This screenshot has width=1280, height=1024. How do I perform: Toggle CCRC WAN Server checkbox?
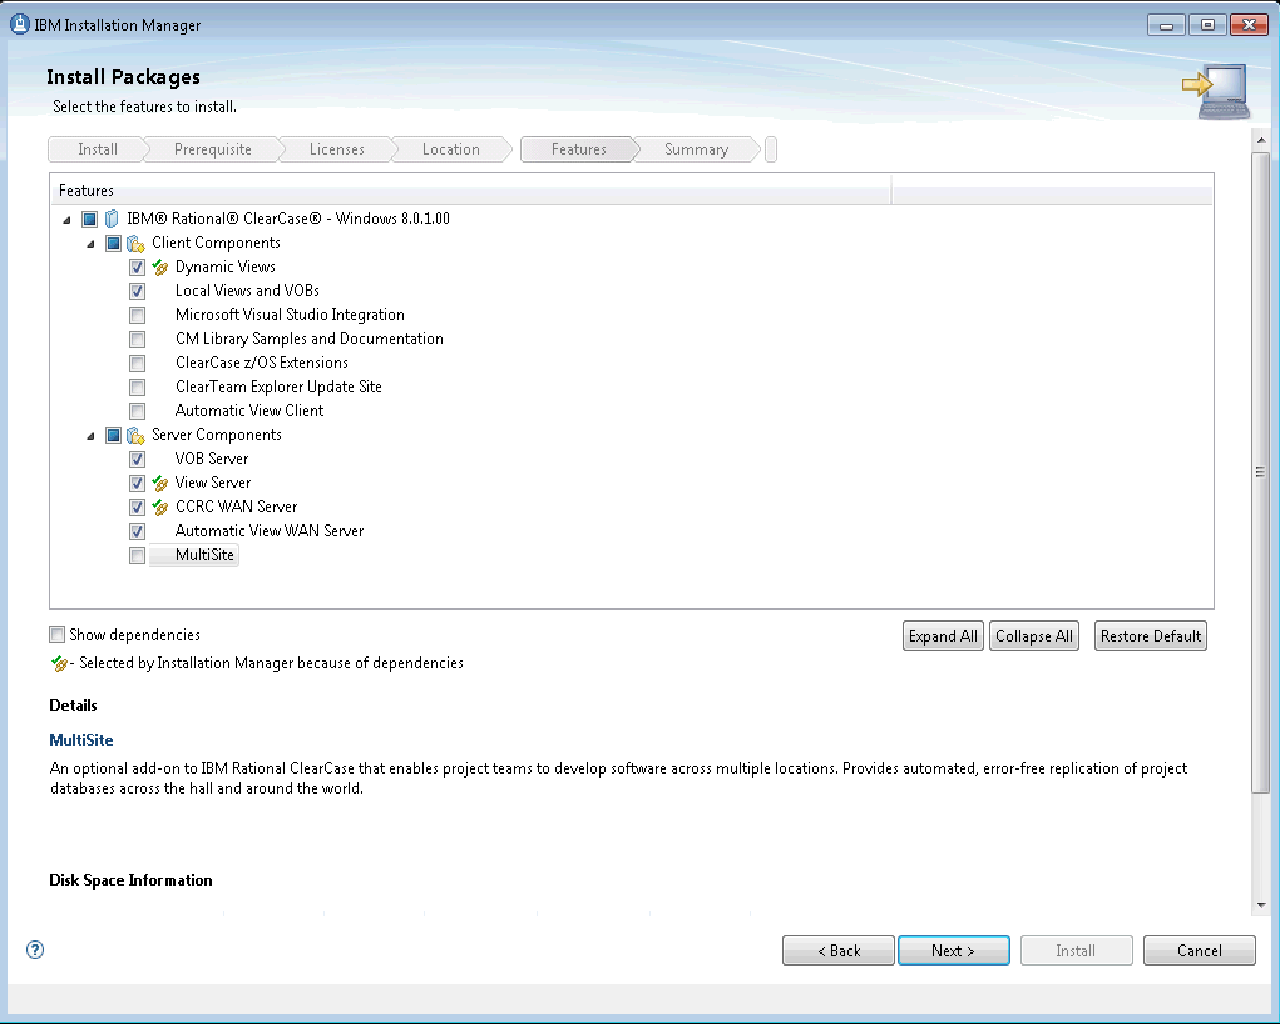[137, 507]
